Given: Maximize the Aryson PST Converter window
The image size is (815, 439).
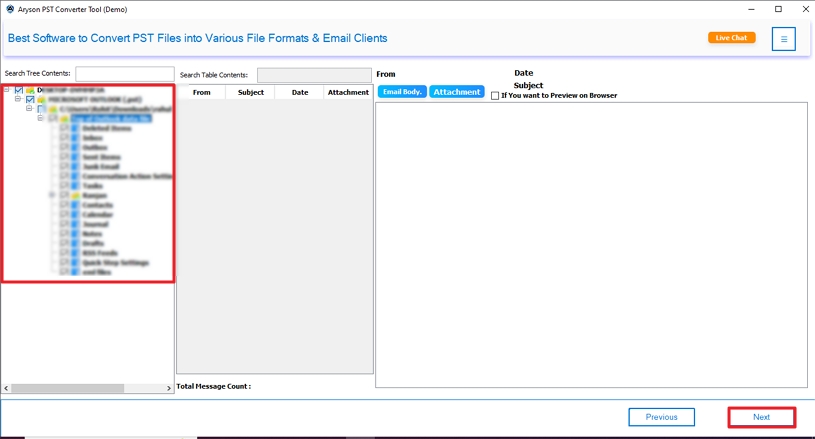Looking at the screenshot, I should (778, 9).
